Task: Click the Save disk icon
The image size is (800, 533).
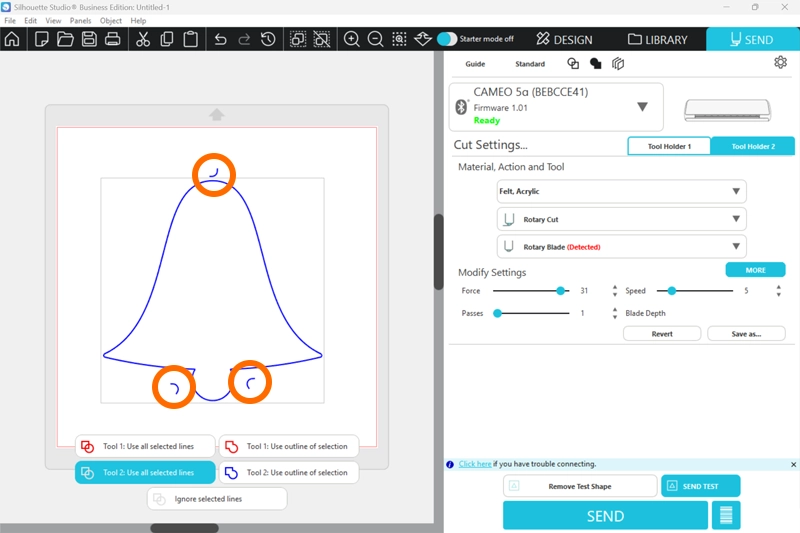Action: click(x=89, y=40)
